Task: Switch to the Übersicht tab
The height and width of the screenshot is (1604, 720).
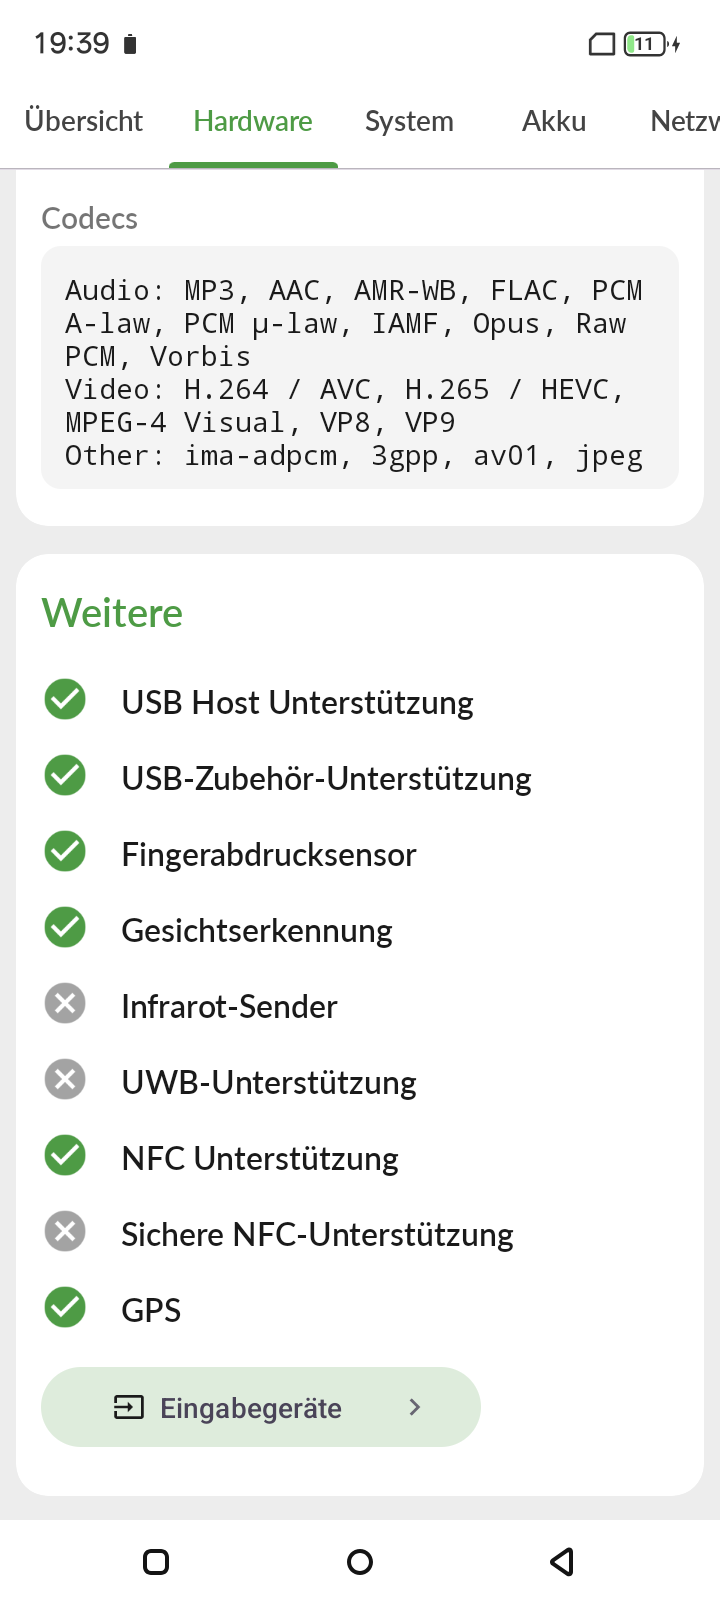Action: click(x=84, y=122)
